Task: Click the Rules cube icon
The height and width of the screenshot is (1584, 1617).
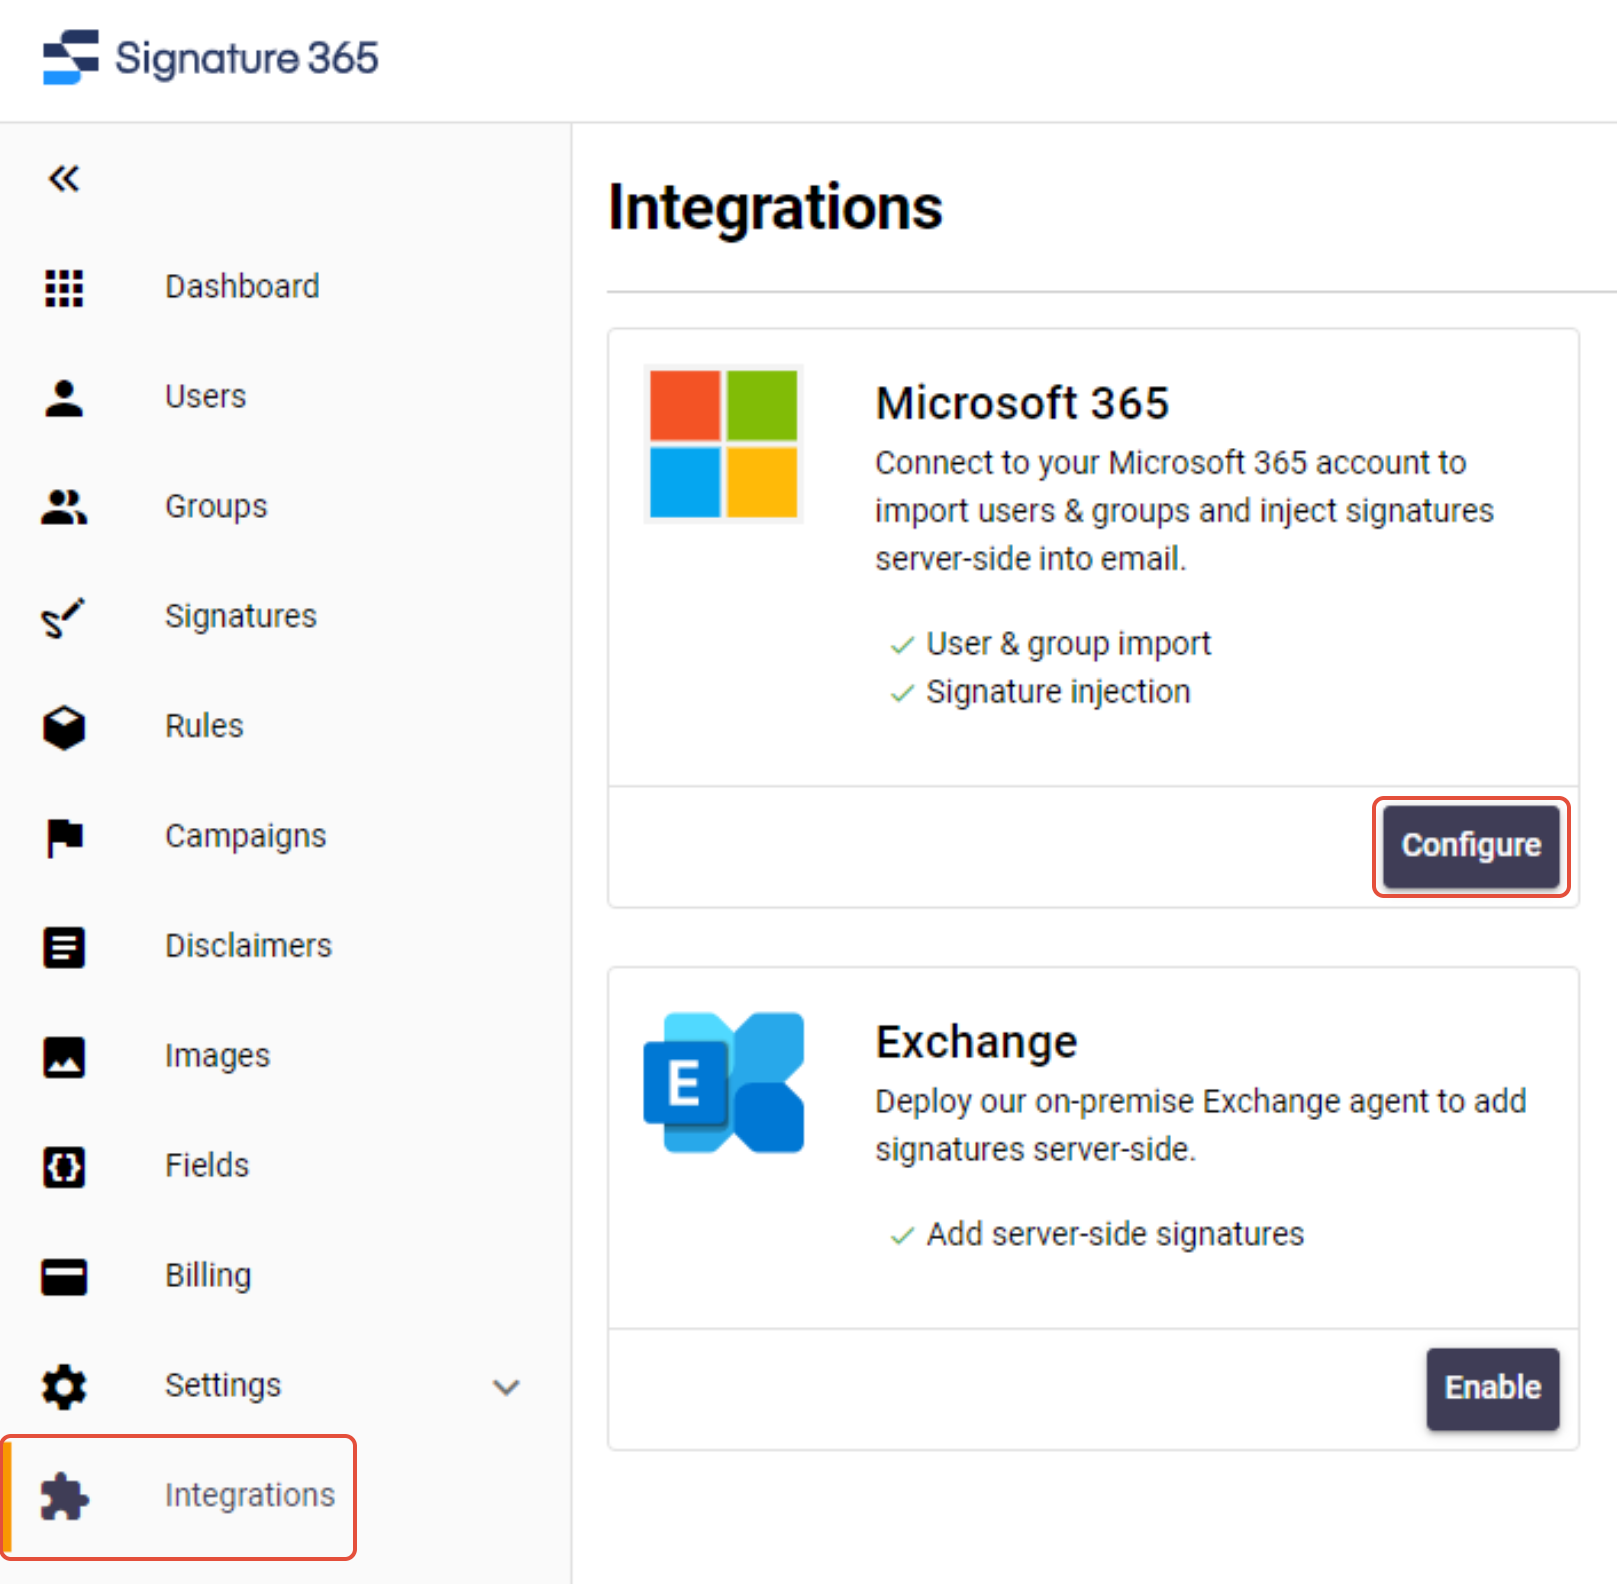Action: coord(64,727)
